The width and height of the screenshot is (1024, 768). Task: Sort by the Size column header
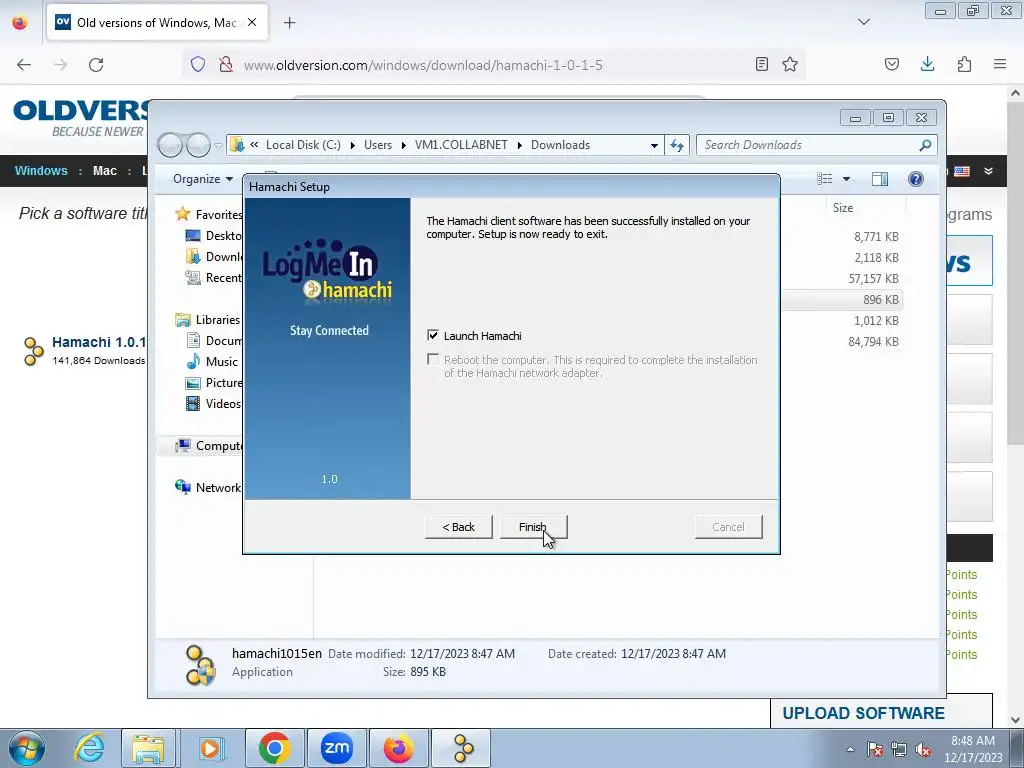click(x=842, y=208)
